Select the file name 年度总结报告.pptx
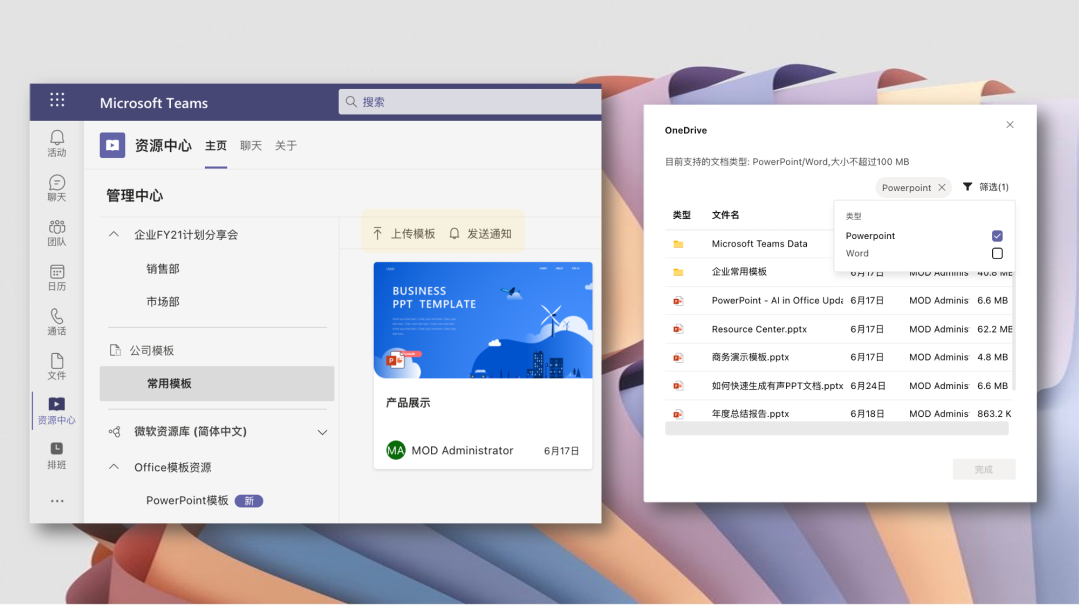 click(750, 414)
